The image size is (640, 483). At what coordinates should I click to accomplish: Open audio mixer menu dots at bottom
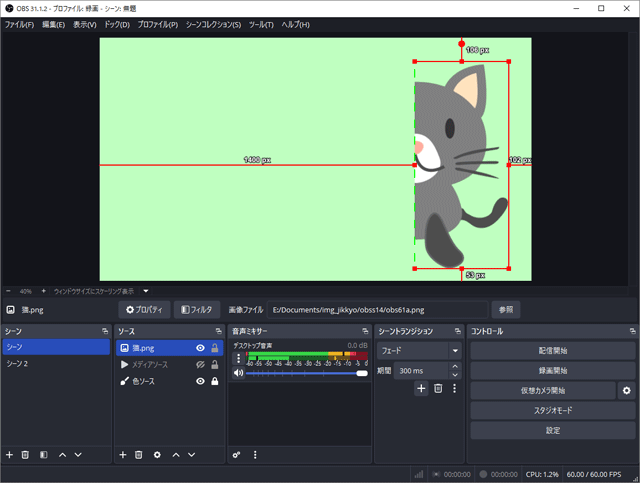(x=255, y=454)
